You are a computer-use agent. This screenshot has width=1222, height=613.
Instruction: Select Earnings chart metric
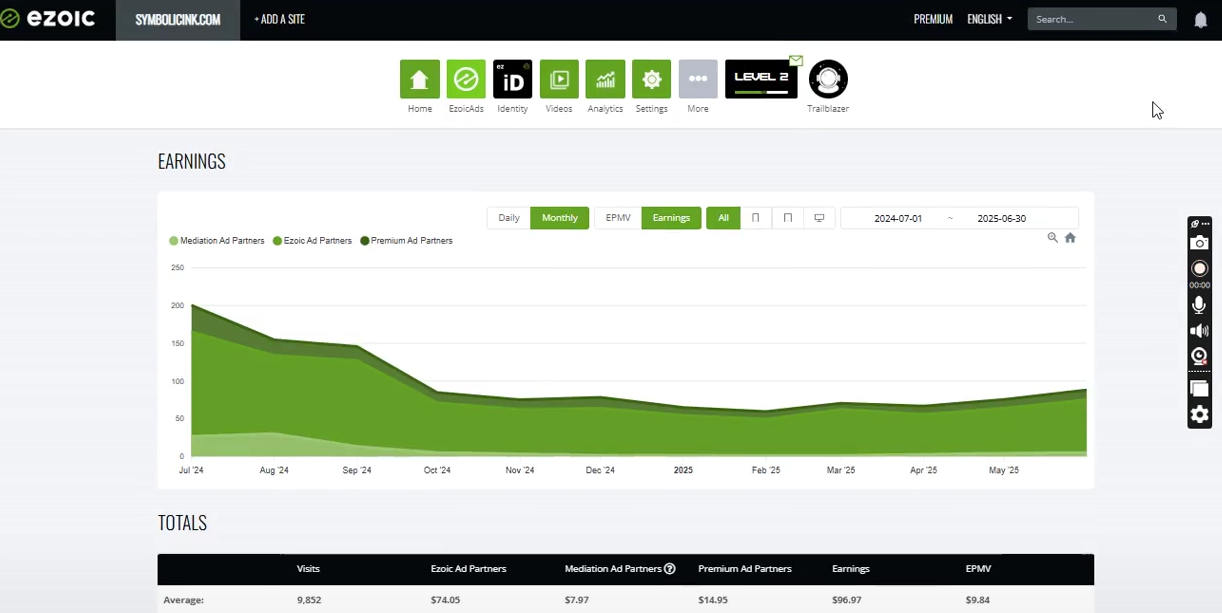[x=671, y=218]
